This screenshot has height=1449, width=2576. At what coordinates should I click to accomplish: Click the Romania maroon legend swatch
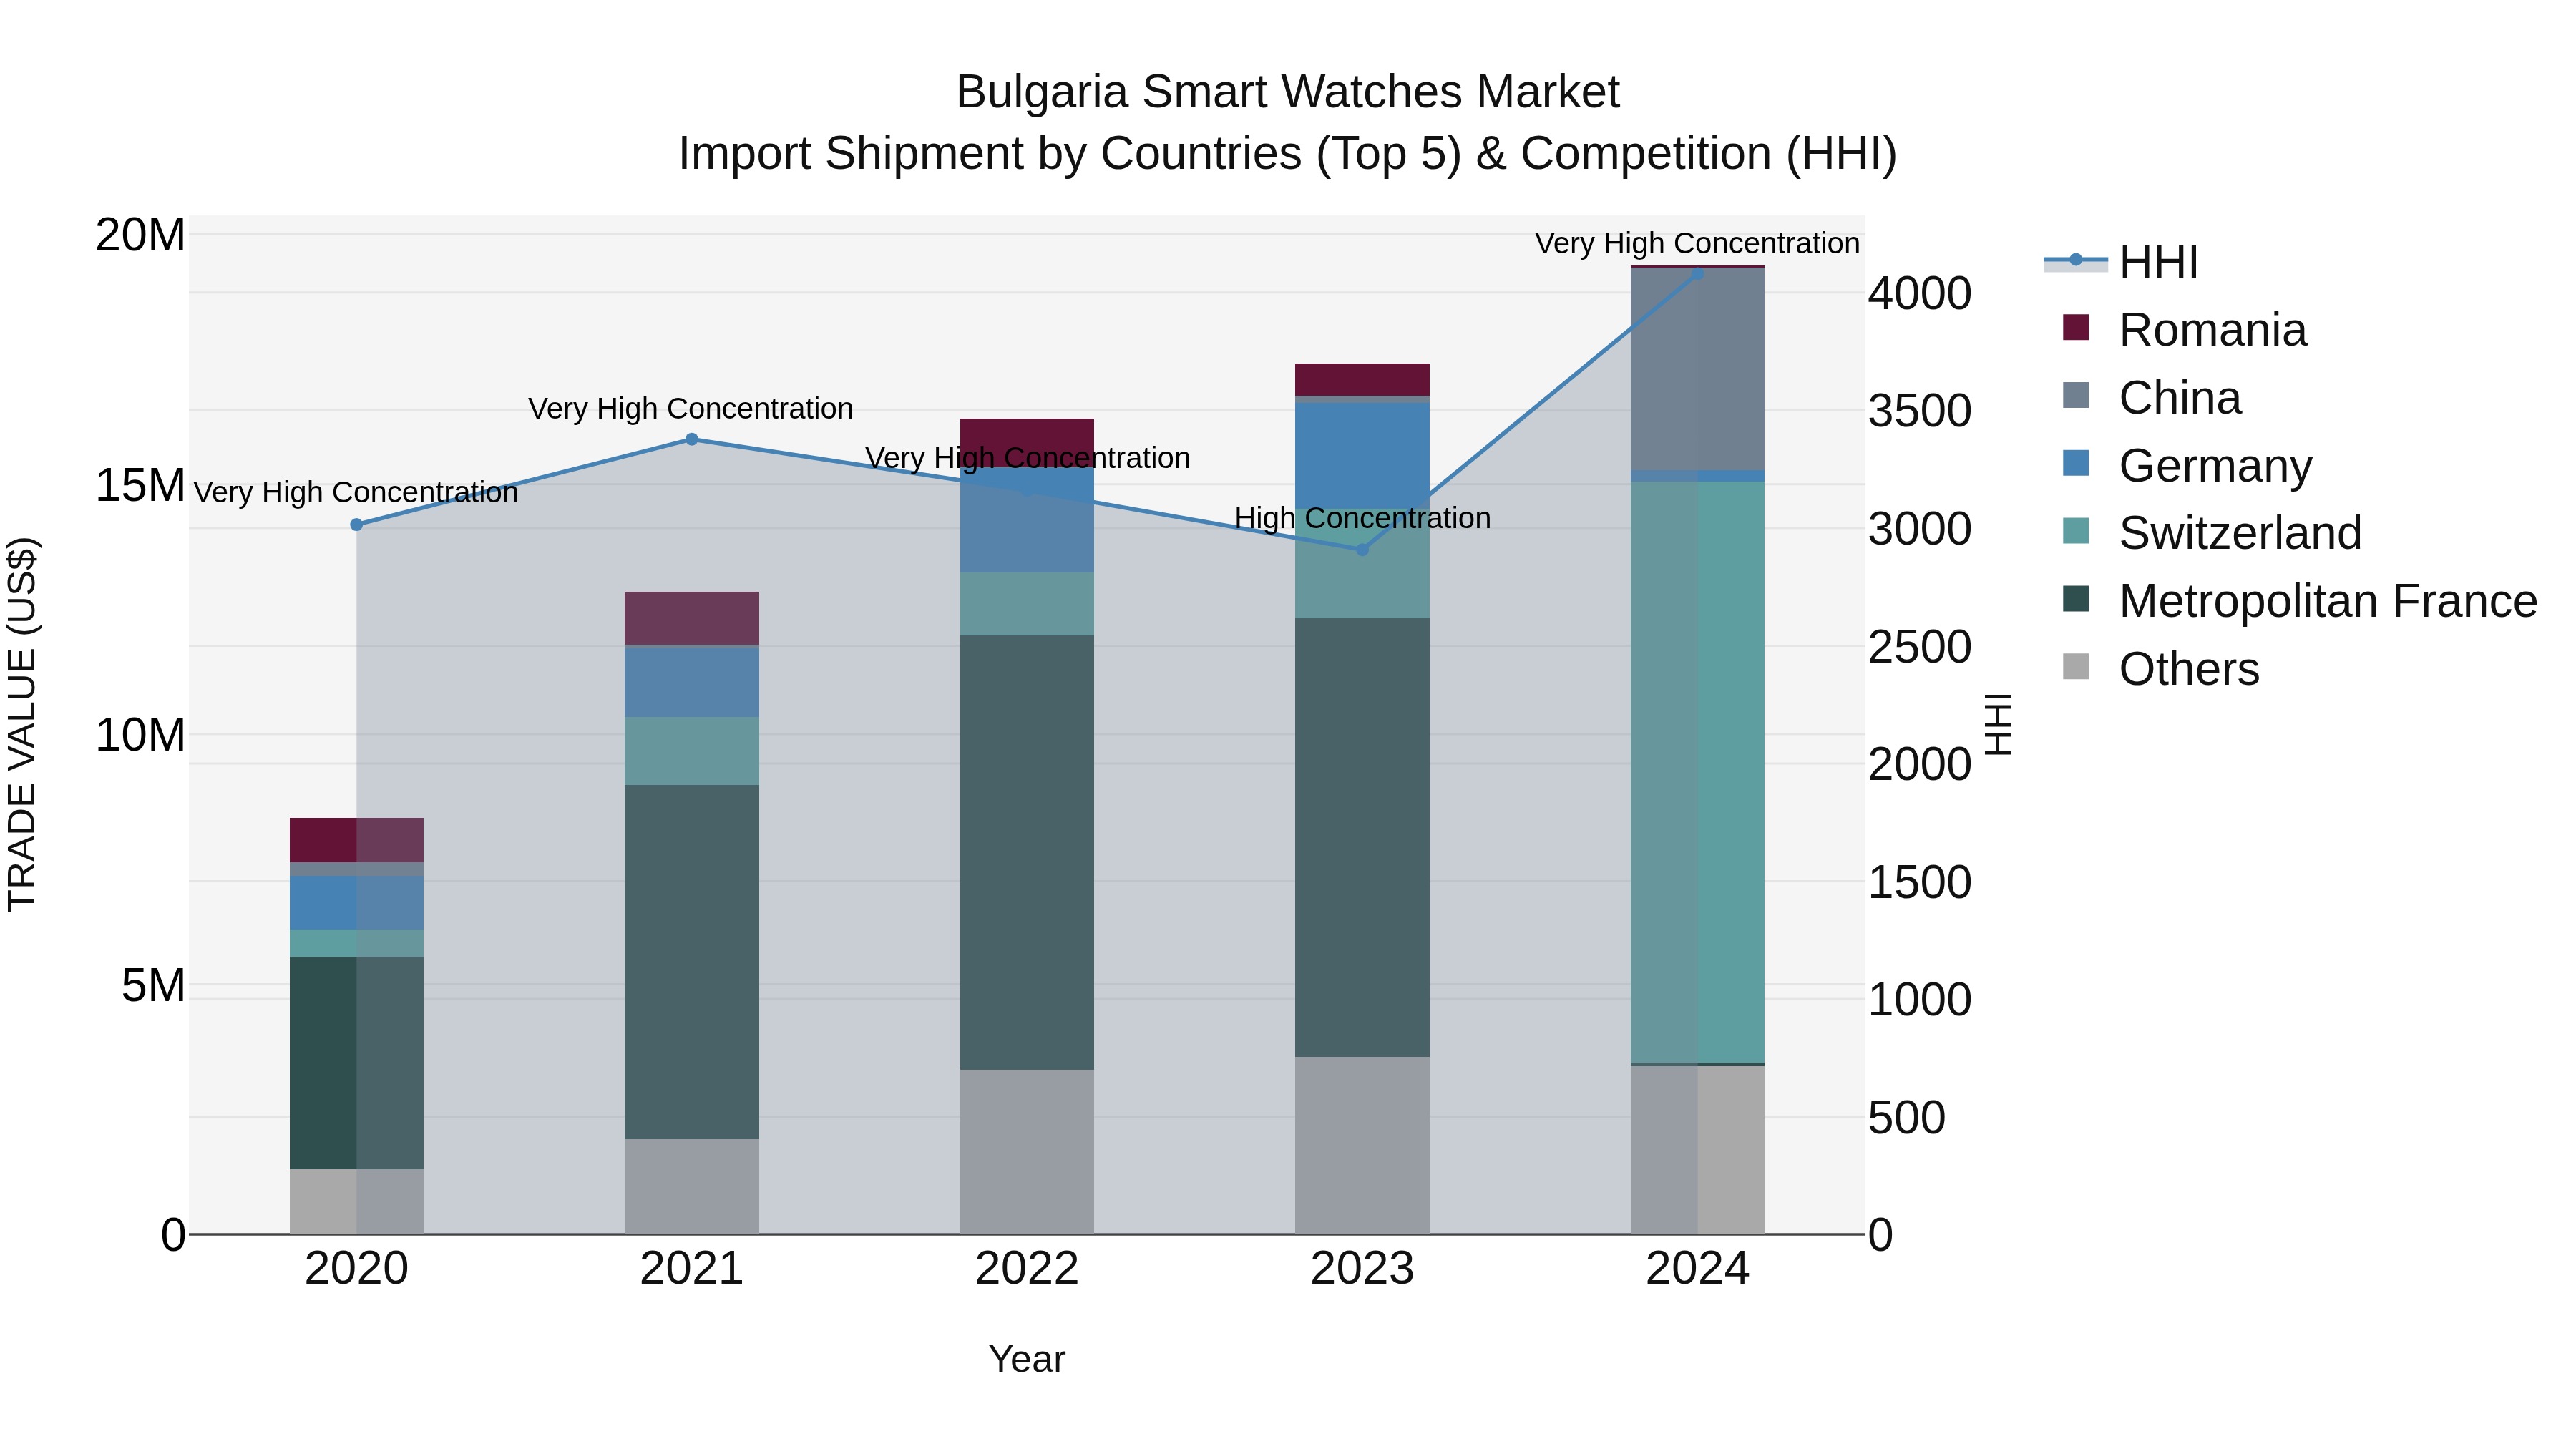coord(2076,327)
